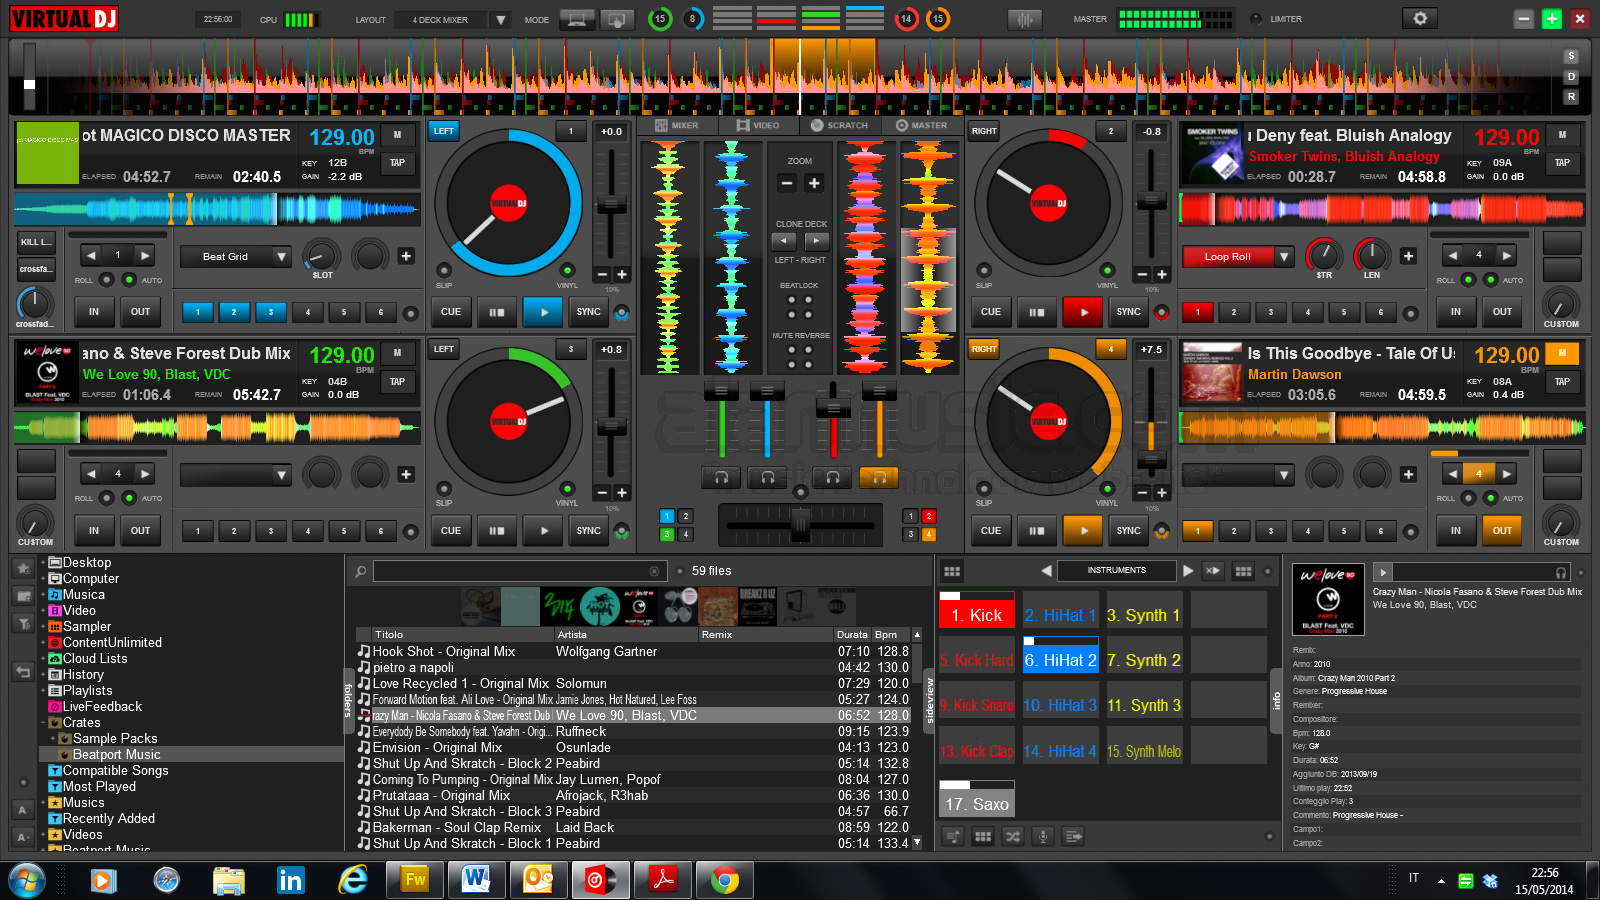Switch to the VIDEO center panel tab

tap(760, 126)
